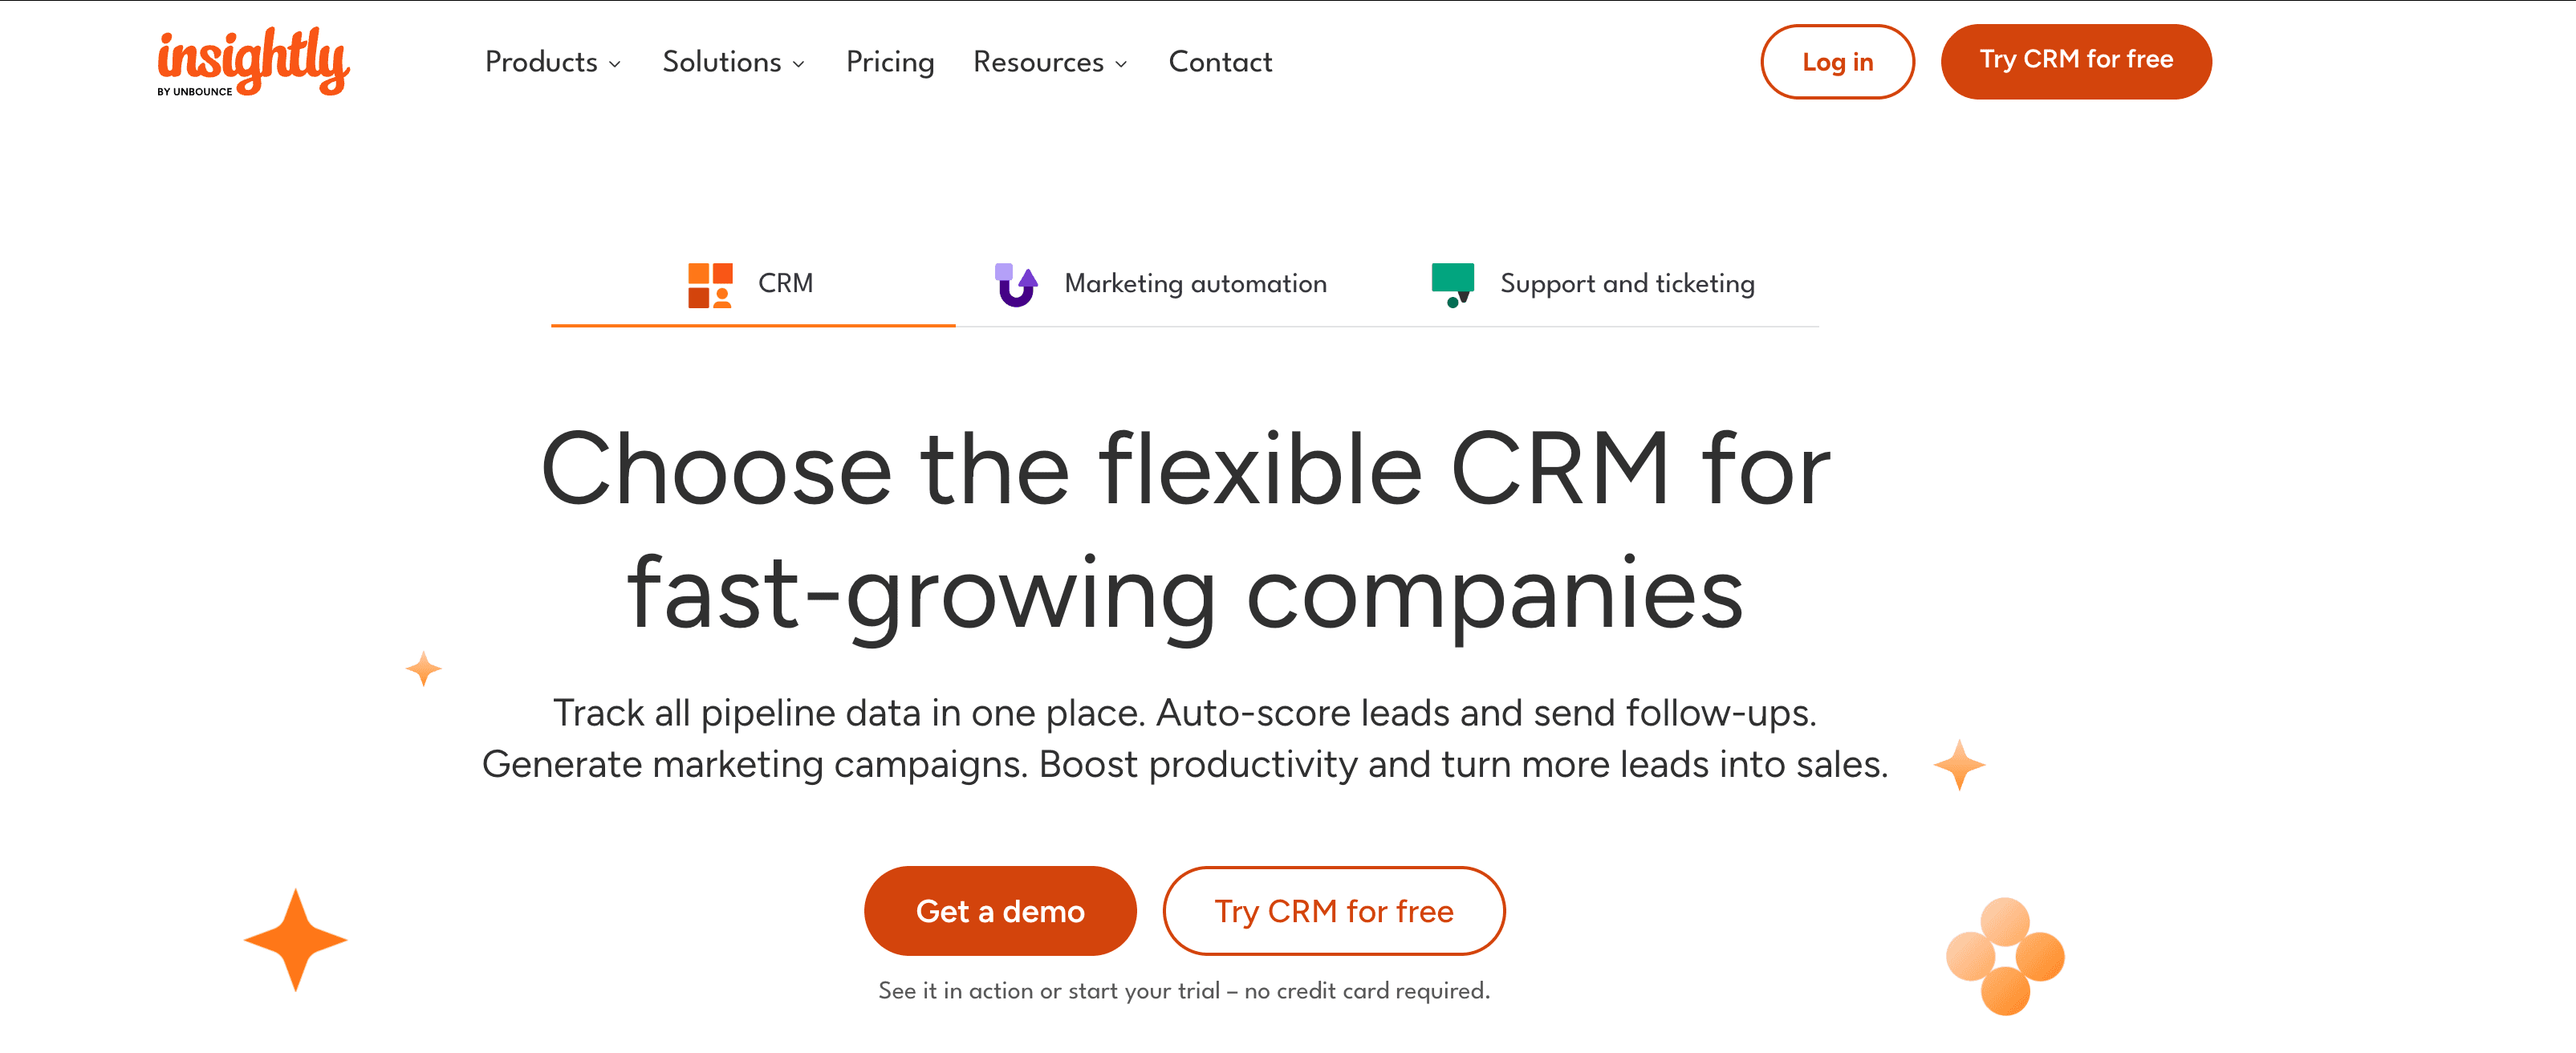Click header Try CRM for free button
The width and height of the screenshot is (2576, 1053).
tap(2075, 61)
